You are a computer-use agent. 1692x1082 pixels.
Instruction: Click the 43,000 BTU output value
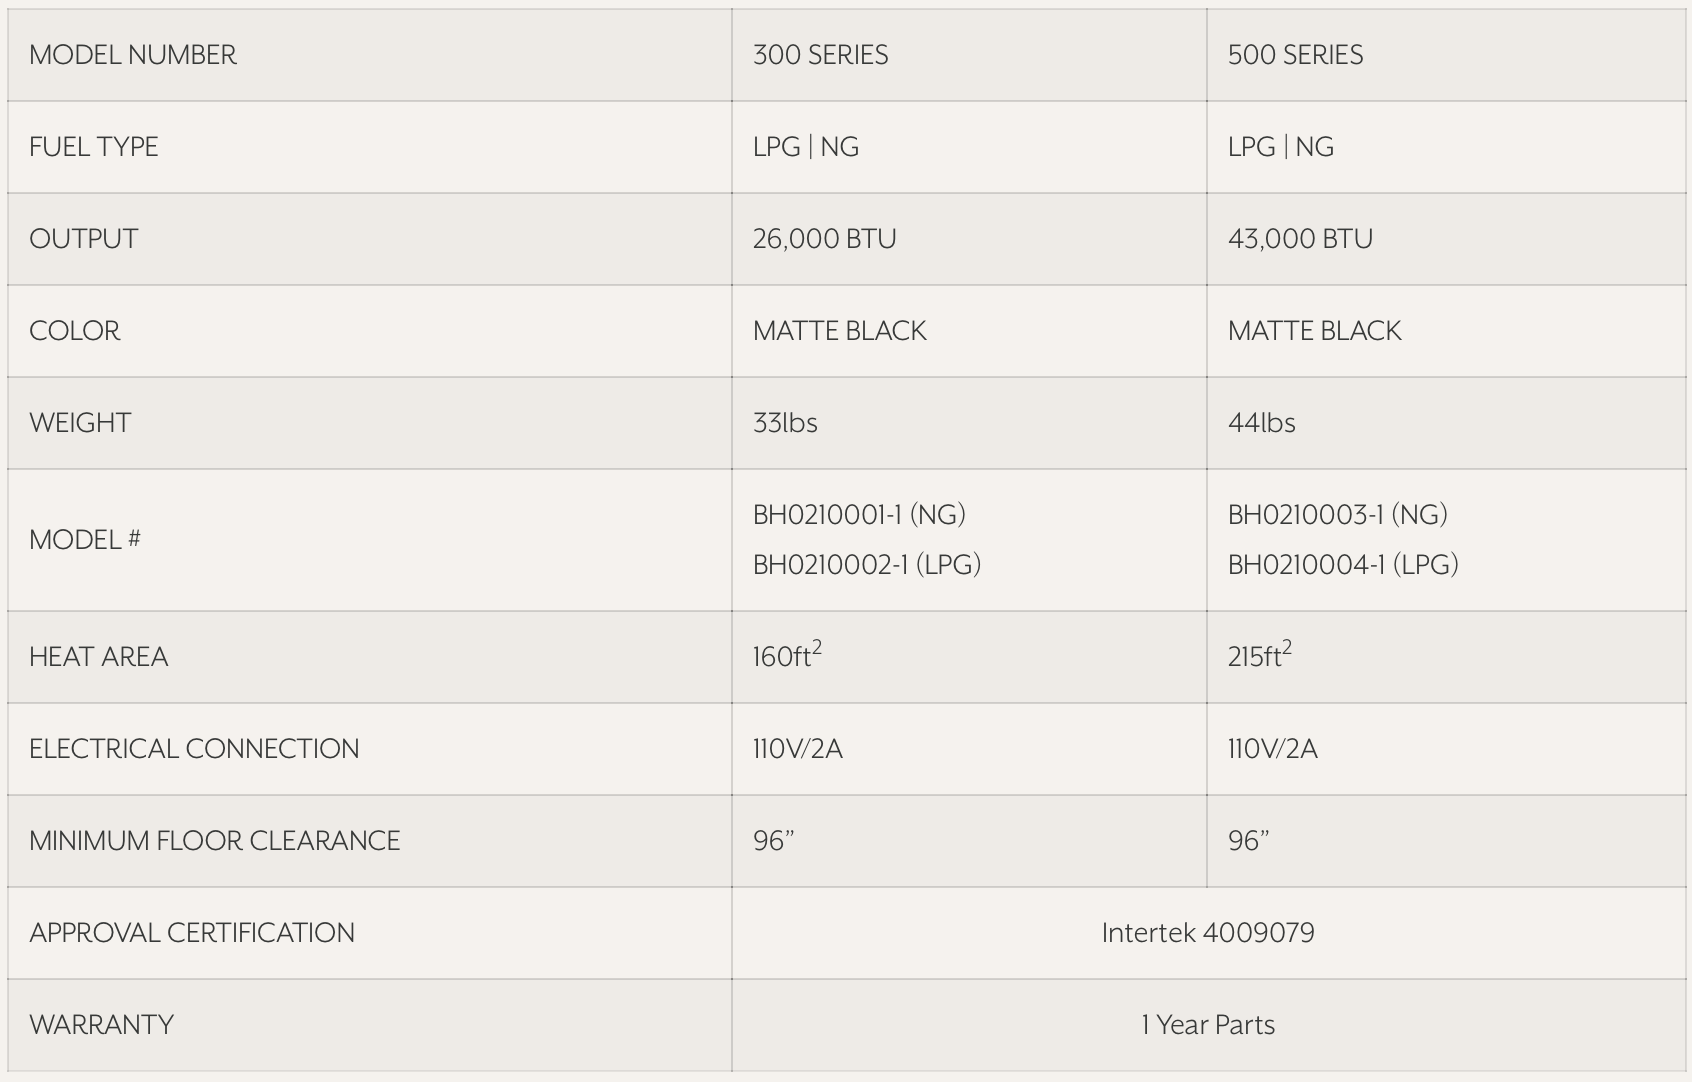point(1300,239)
